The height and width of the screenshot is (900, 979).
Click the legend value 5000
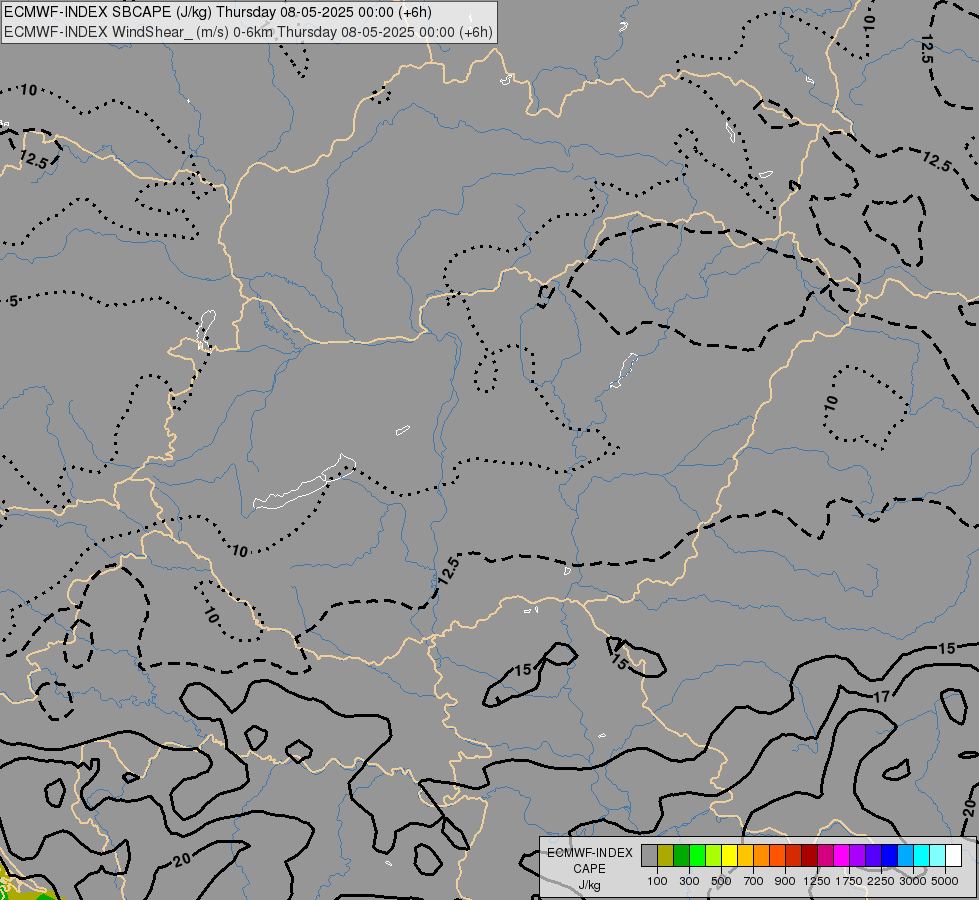click(x=945, y=881)
